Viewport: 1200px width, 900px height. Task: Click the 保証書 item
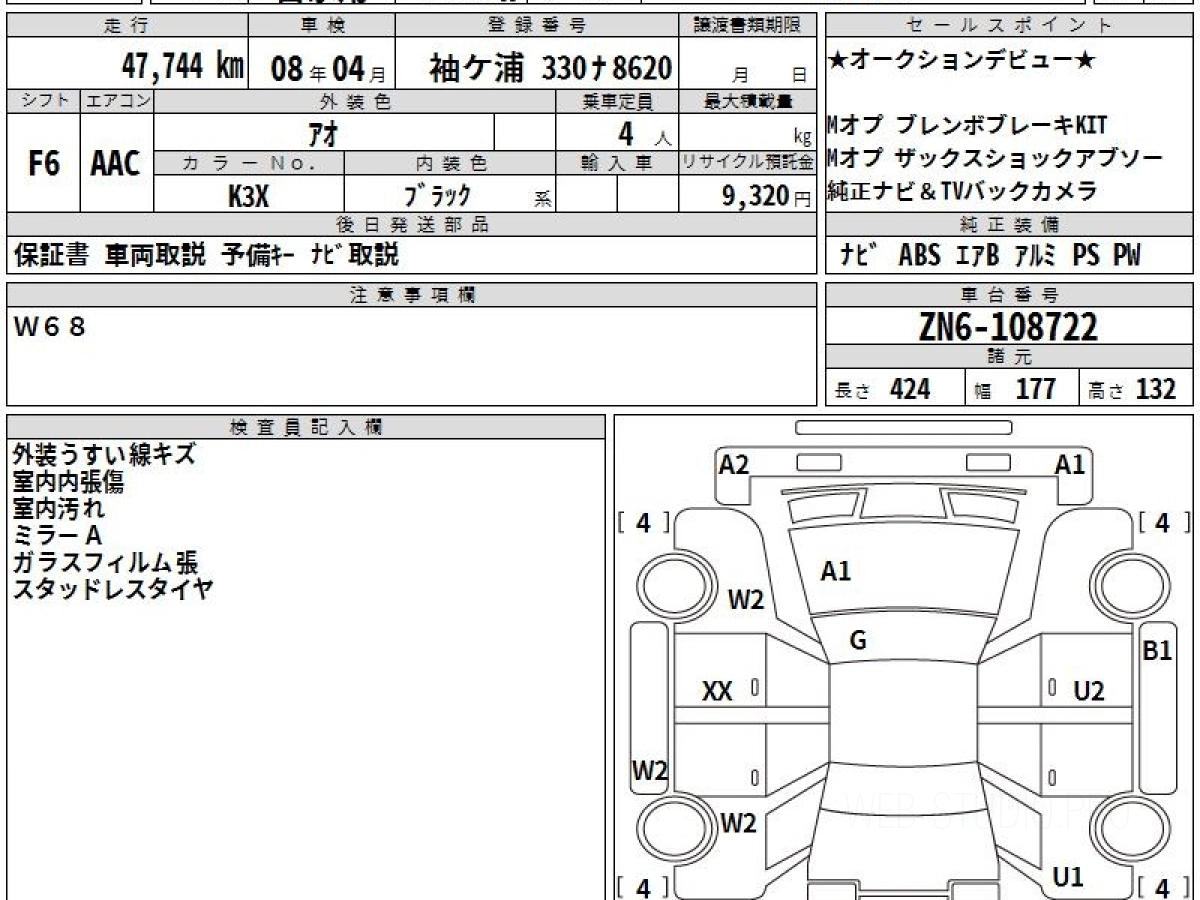(51, 255)
